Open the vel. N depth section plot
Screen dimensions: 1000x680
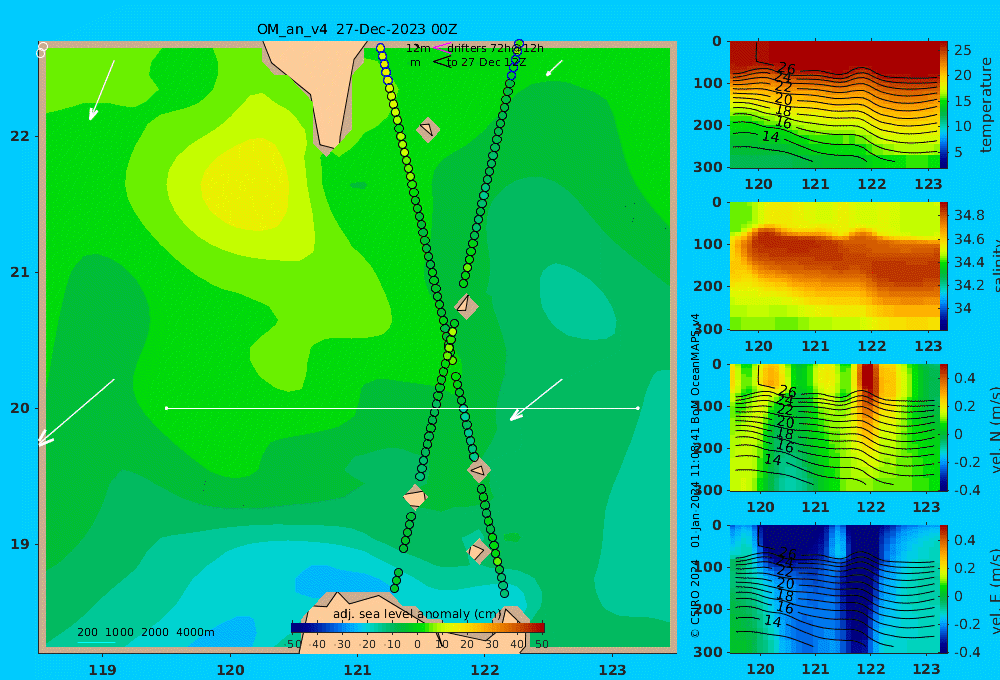coord(835,427)
